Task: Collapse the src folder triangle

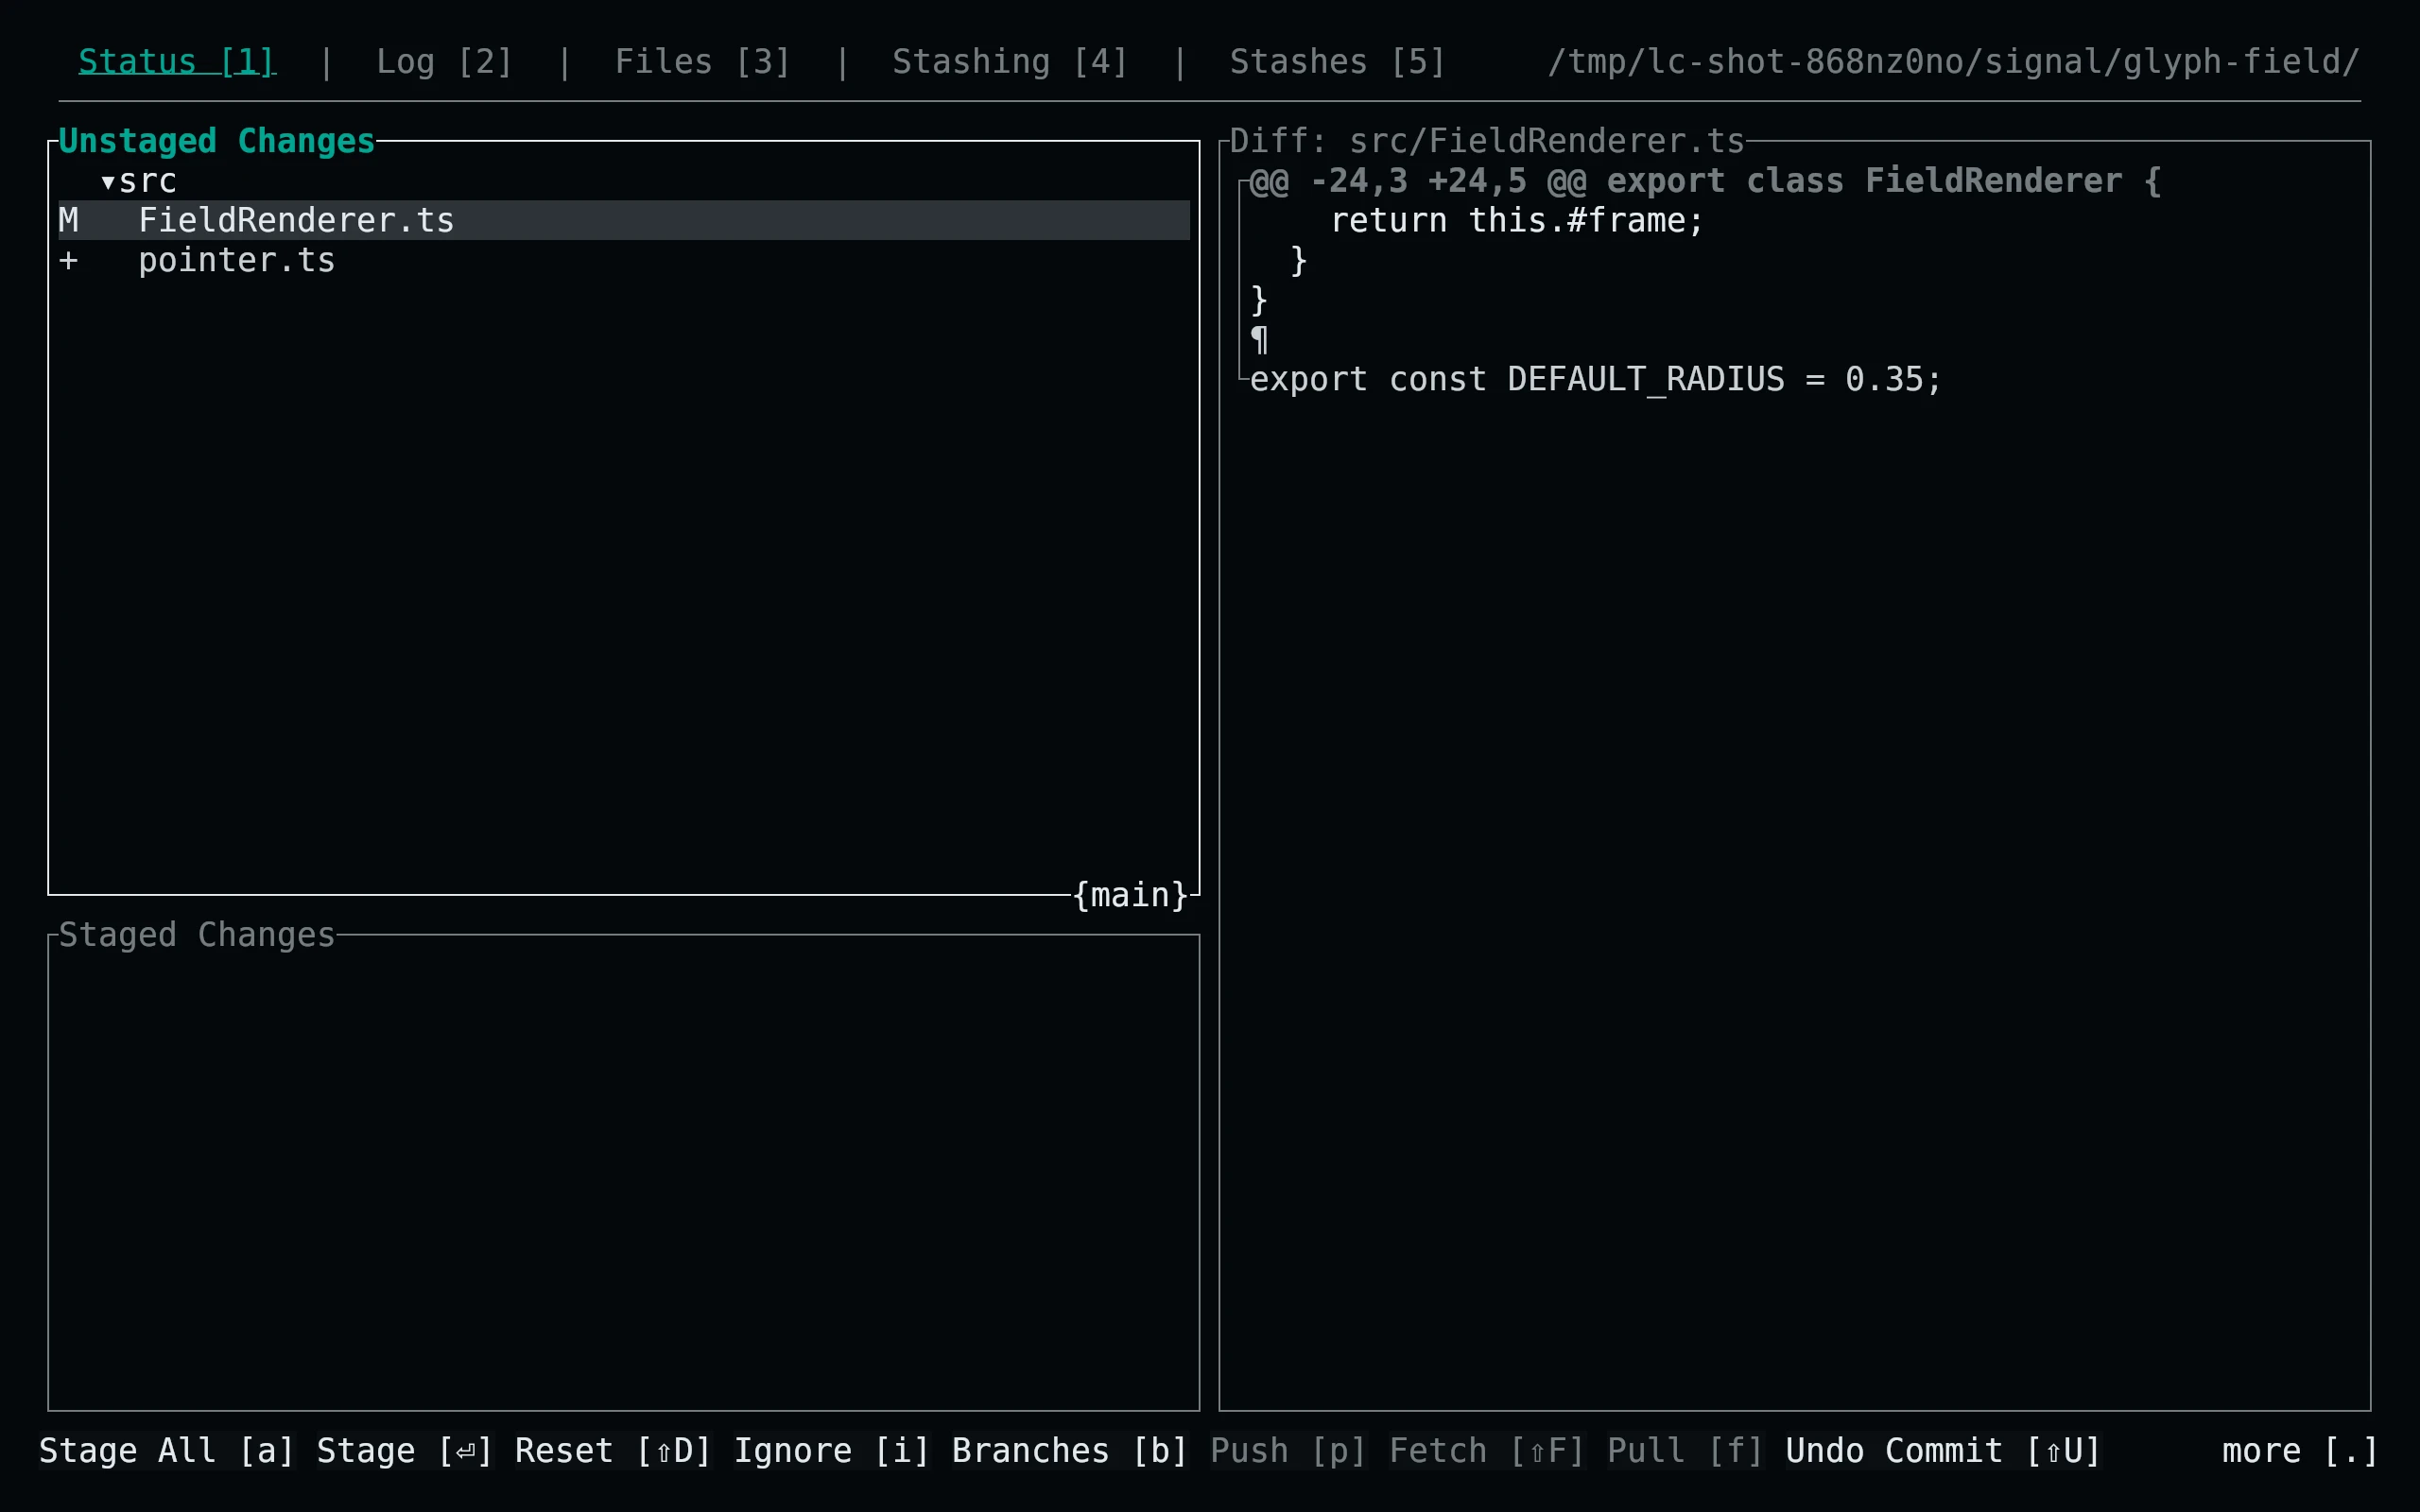Action: point(108,182)
